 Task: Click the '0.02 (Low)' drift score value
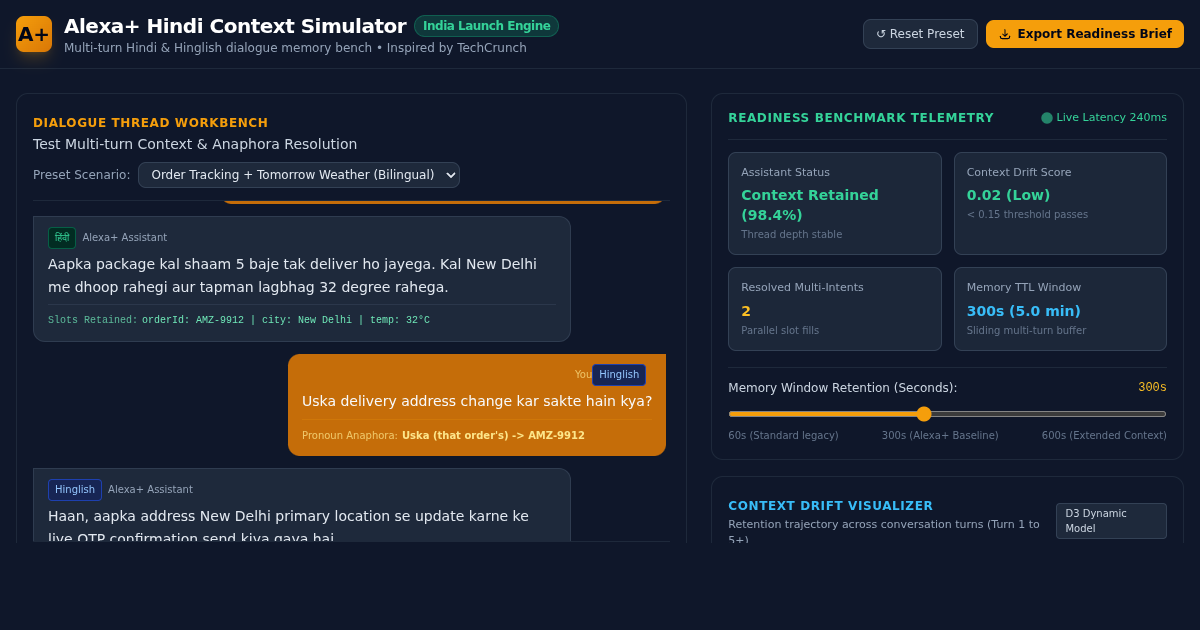1008,195
